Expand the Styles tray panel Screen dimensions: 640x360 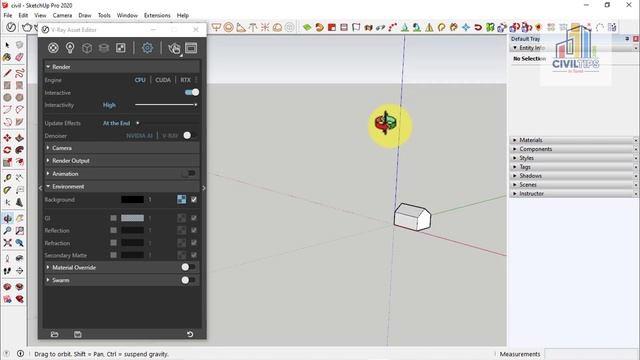click(573, 158)
